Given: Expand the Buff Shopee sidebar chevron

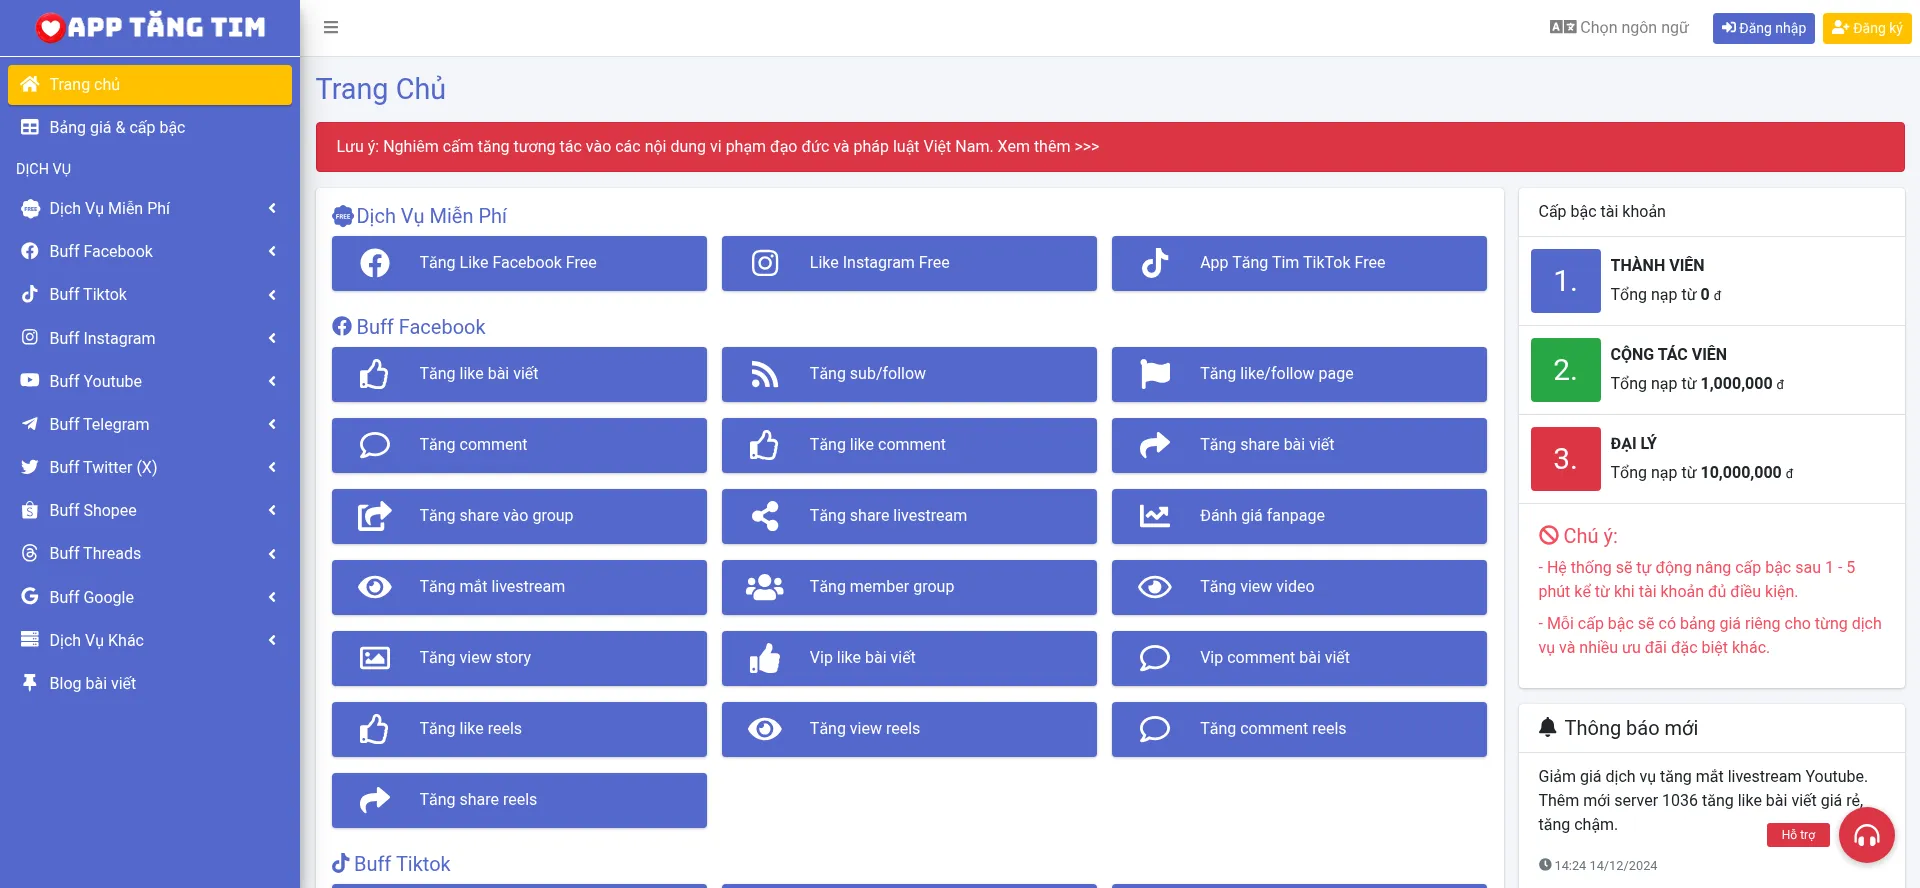Looking at the screenshot, I should tap(272, 510).
